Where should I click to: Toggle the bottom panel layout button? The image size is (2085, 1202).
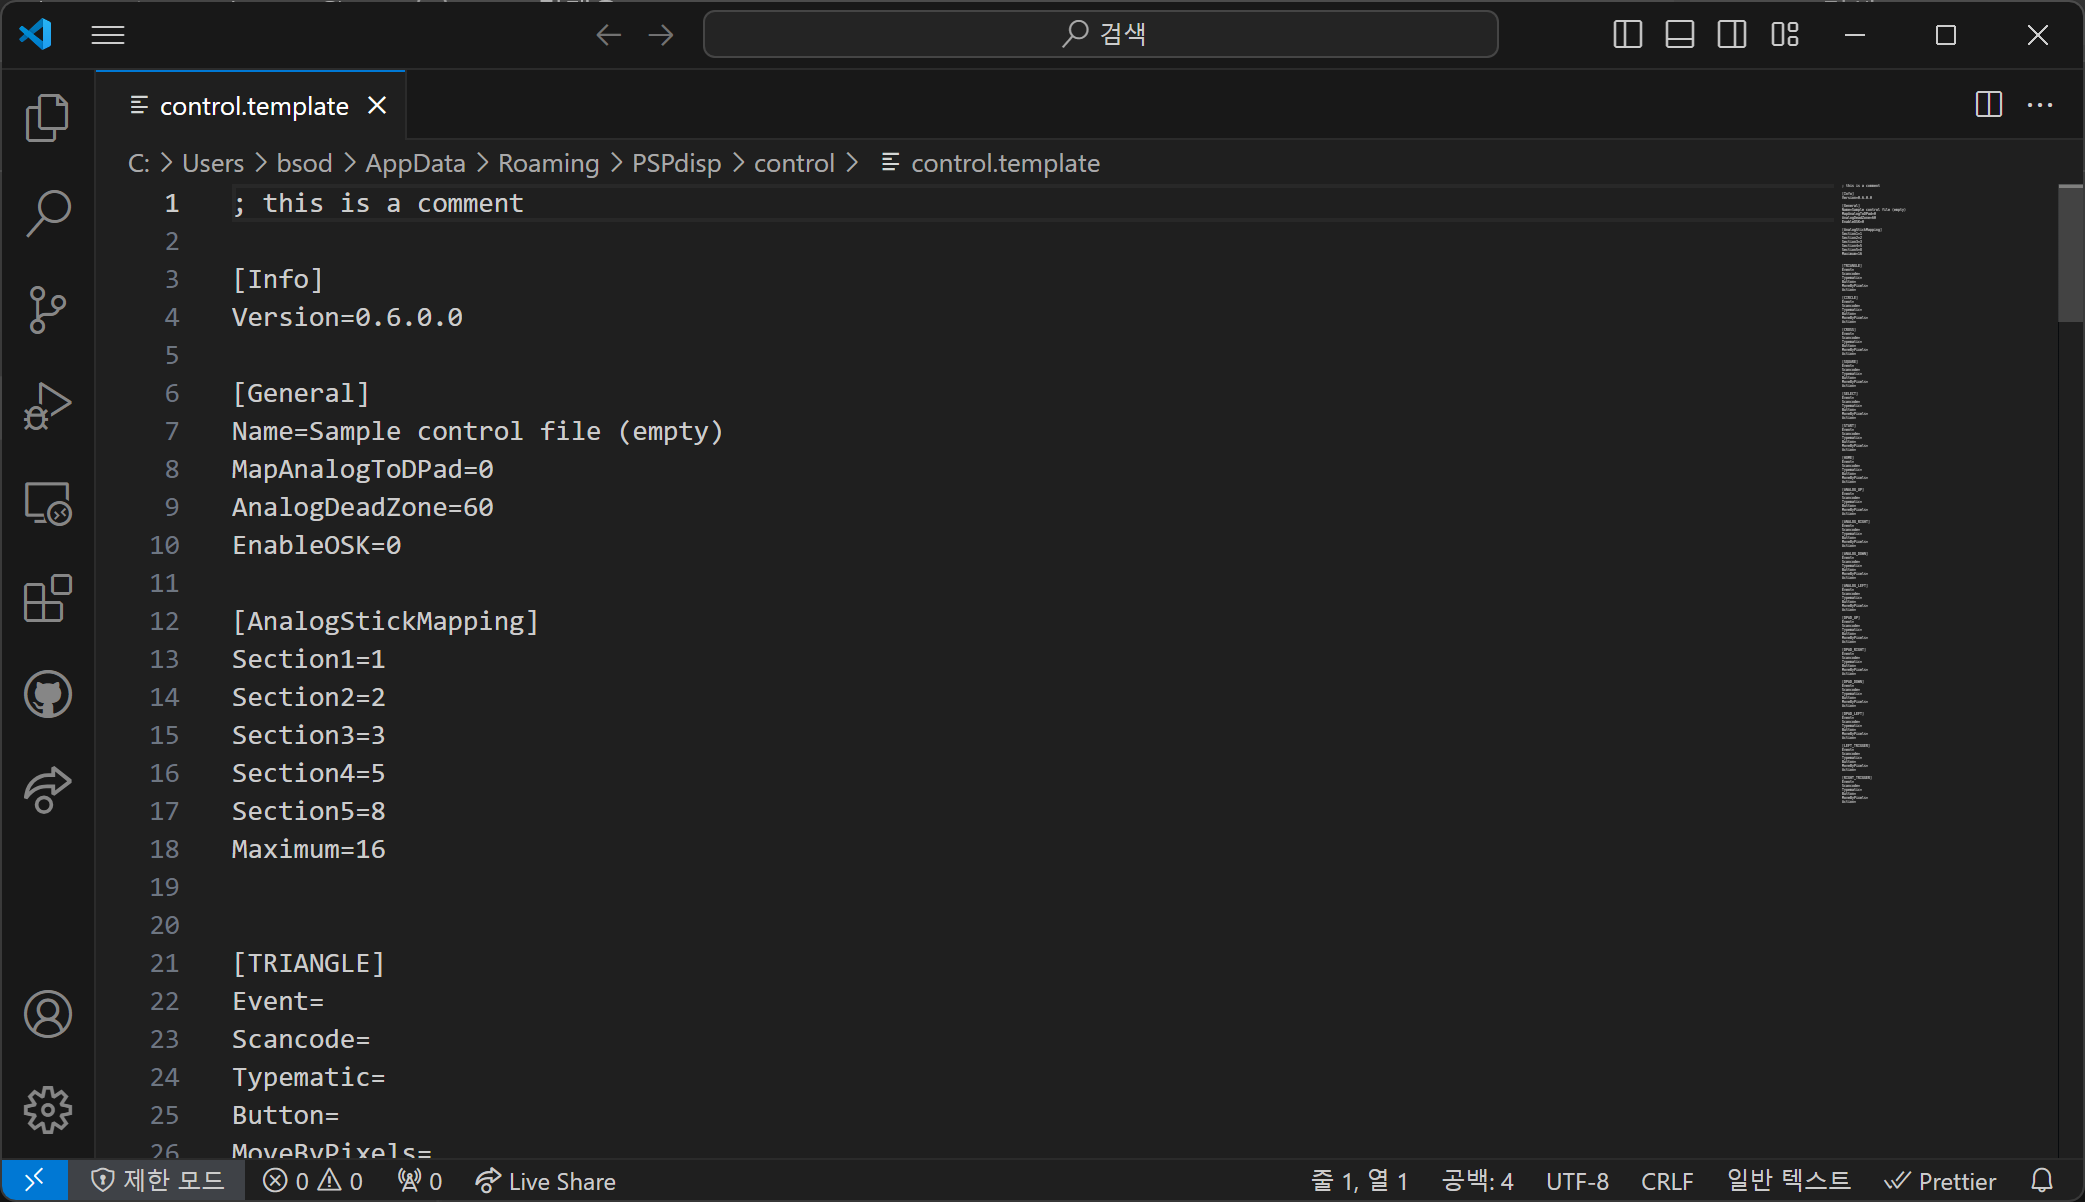1679,35
